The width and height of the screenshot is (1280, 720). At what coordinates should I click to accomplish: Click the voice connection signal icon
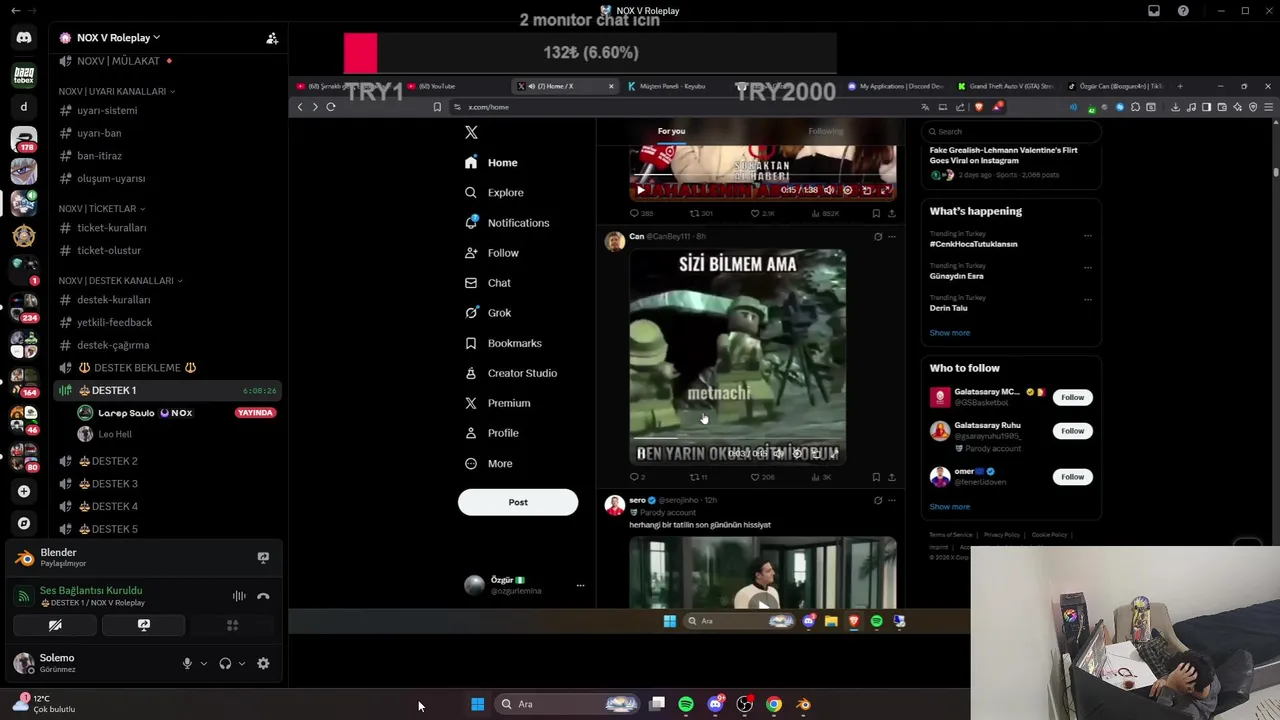click(24, 596)
